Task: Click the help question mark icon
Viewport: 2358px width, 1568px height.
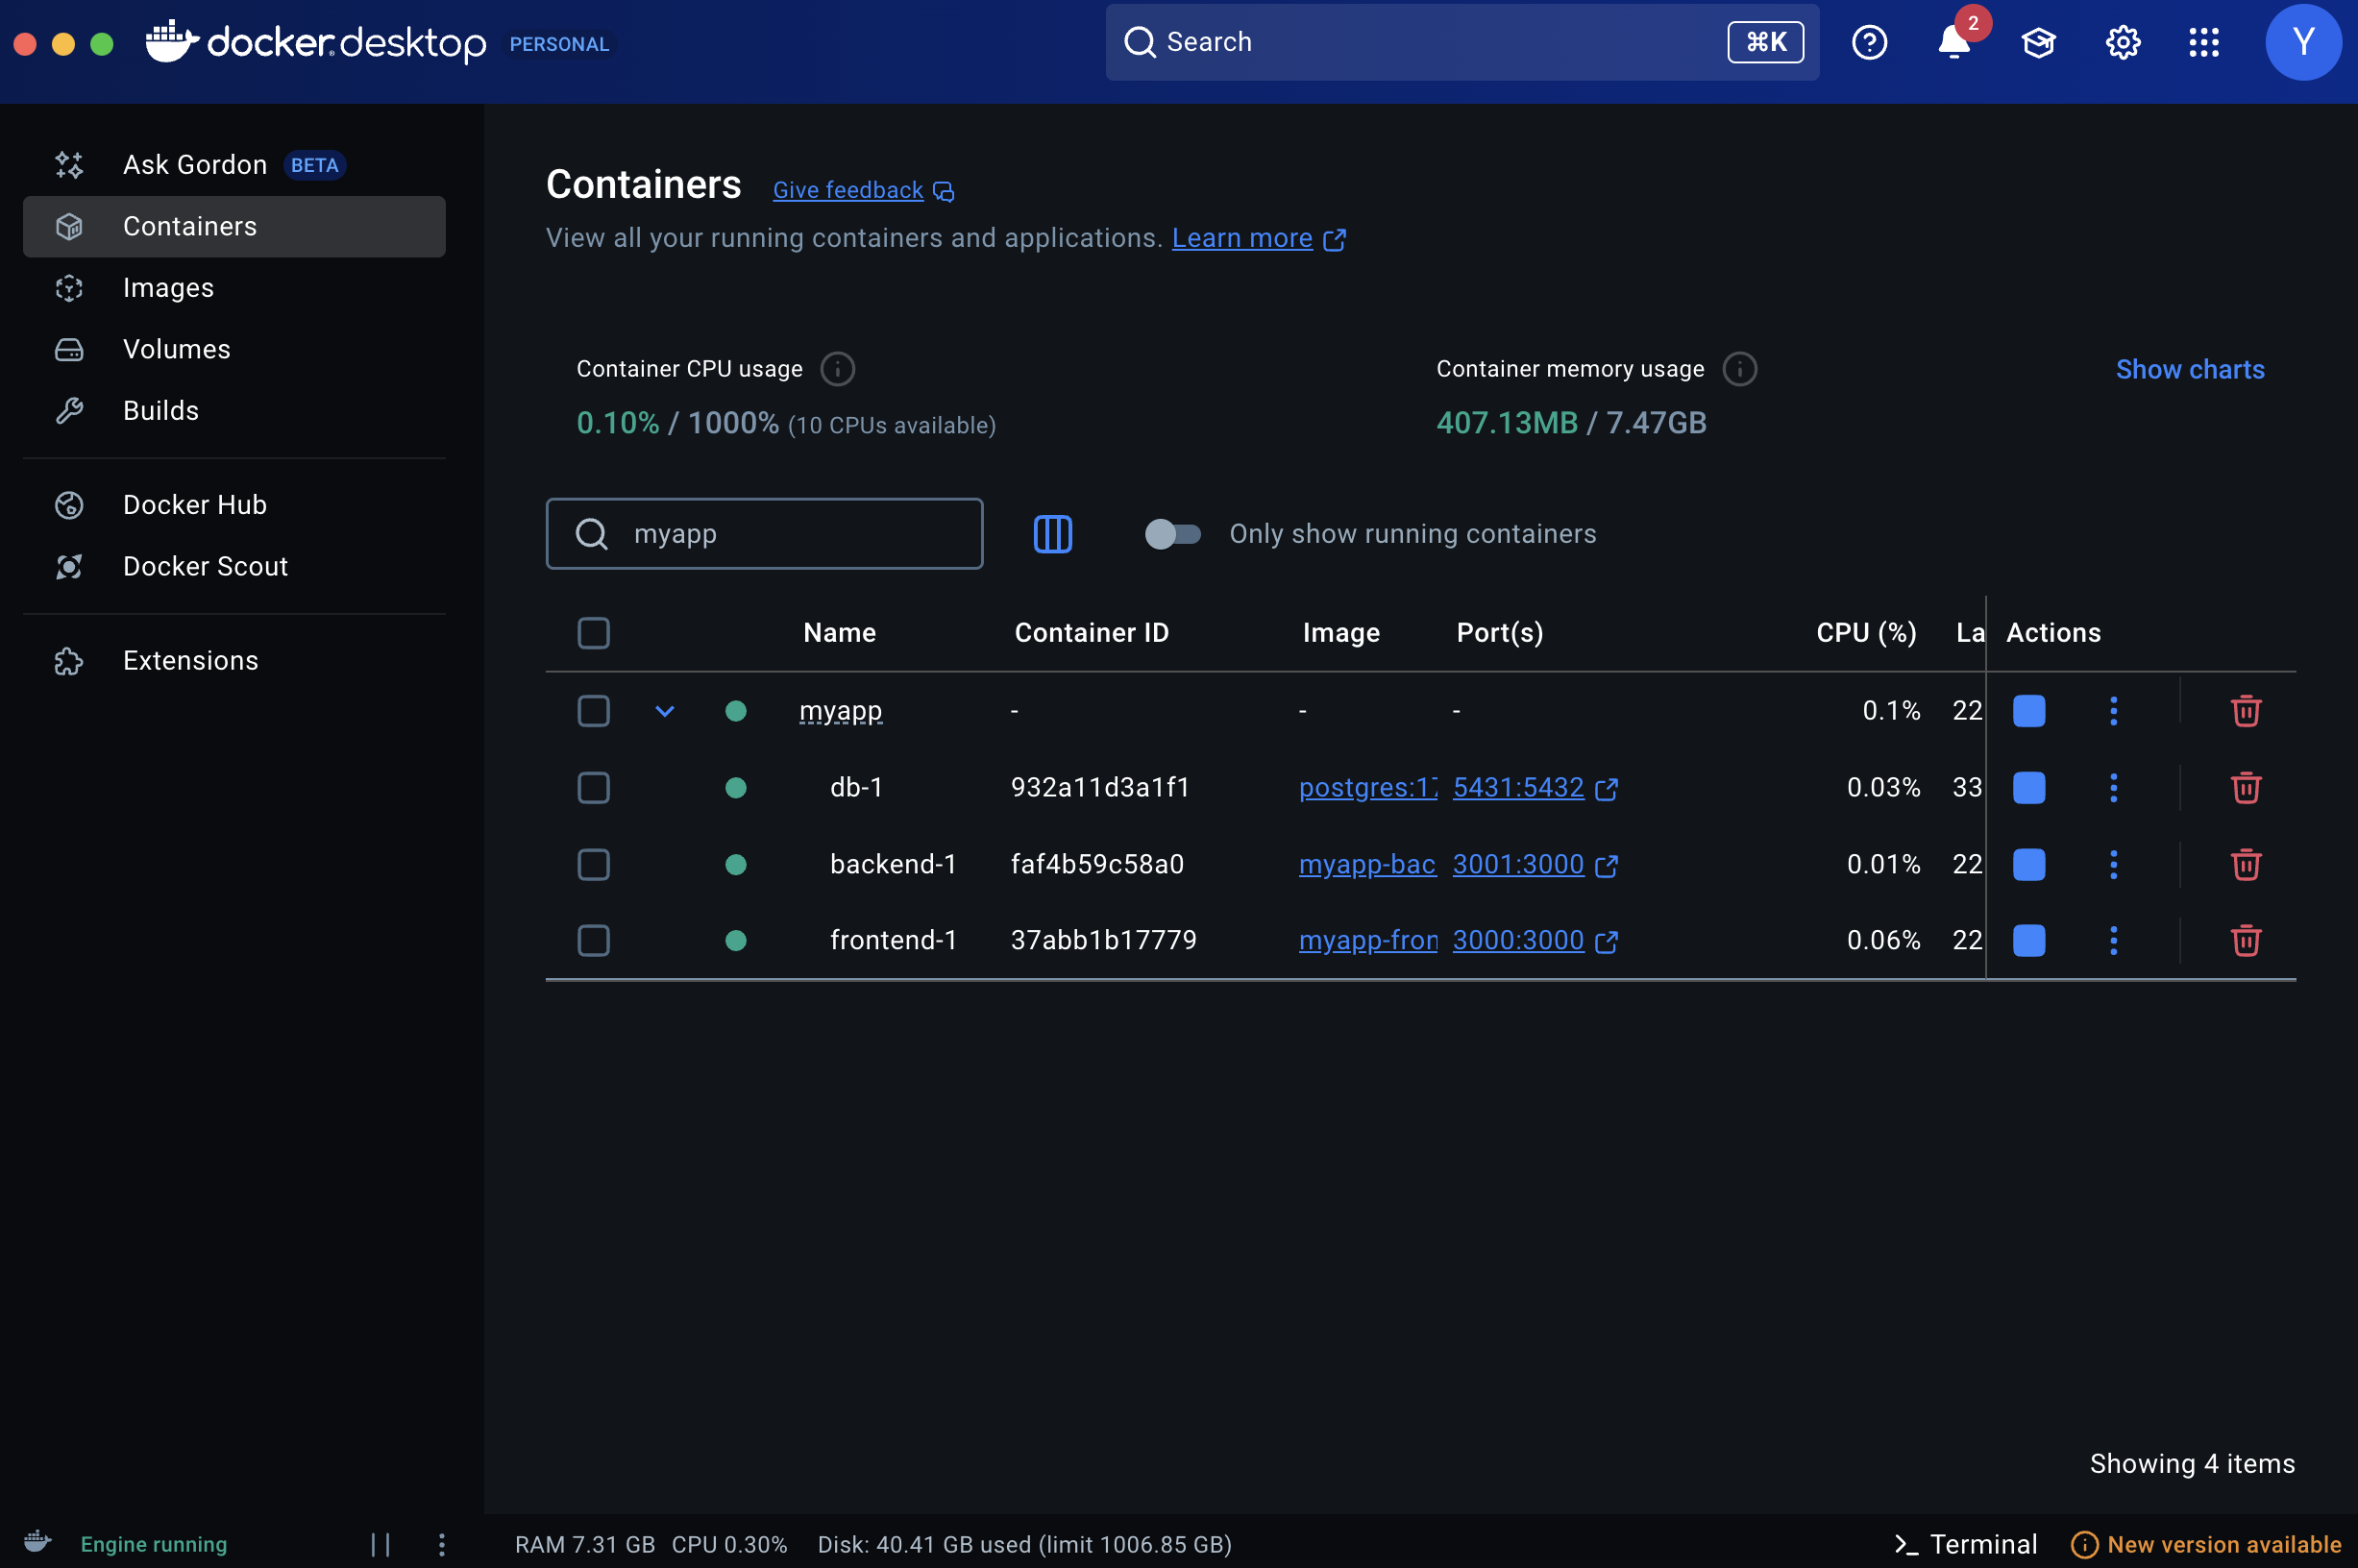Action: pos(1869,42)
